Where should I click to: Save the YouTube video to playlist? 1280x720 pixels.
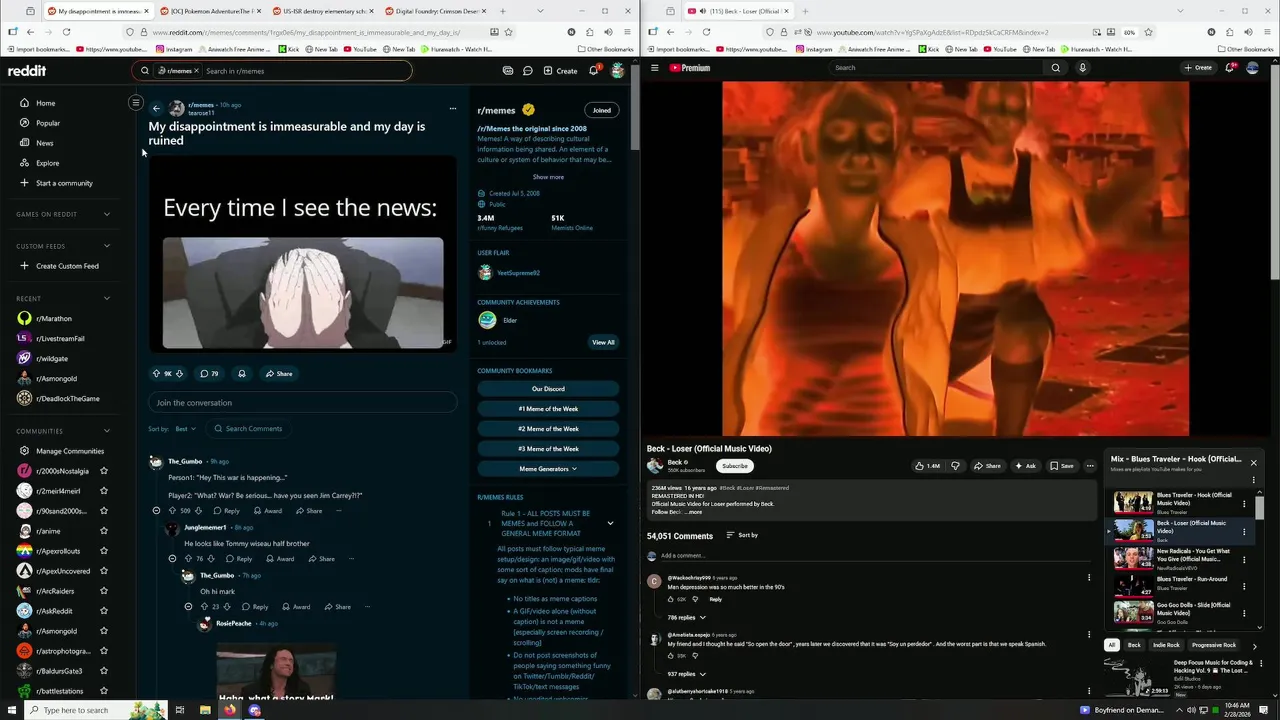[1062, 466]
